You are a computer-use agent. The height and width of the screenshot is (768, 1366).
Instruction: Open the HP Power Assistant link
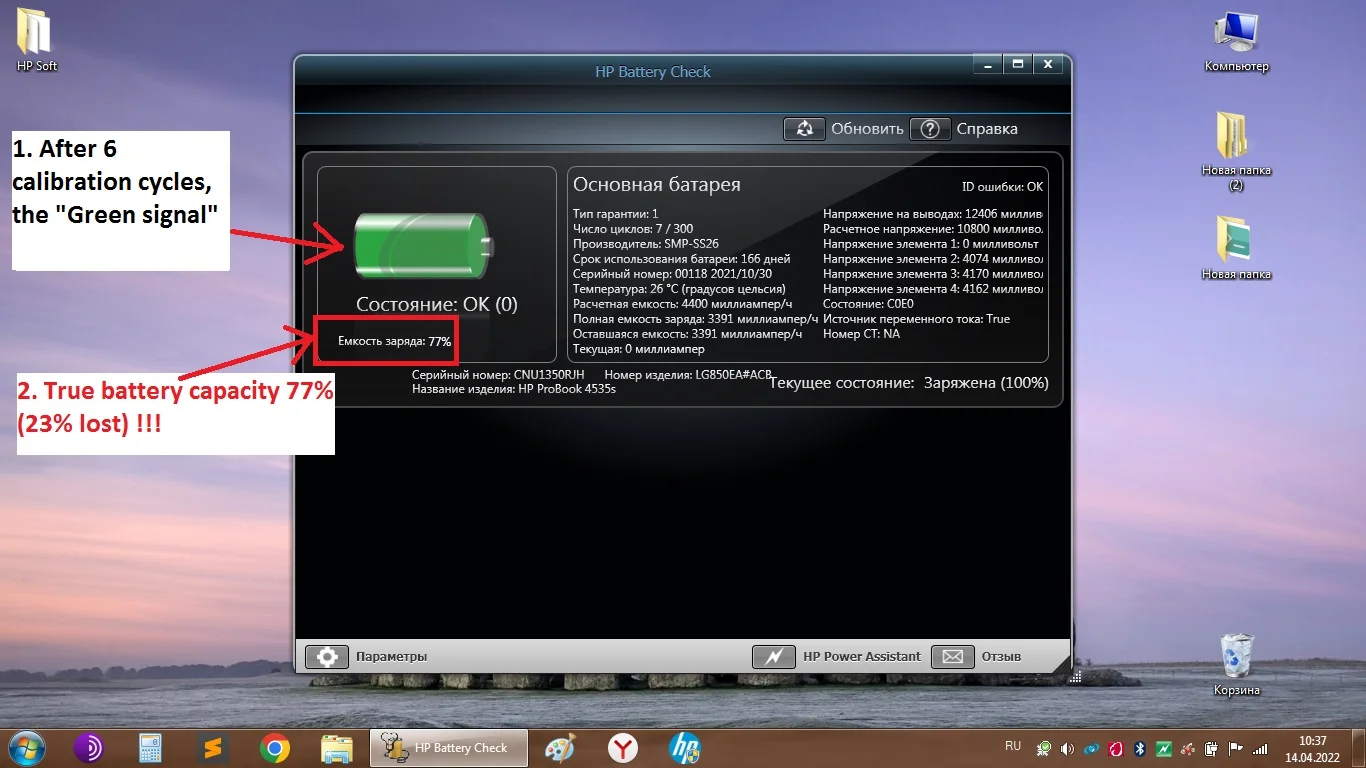[x=862, y=657]
